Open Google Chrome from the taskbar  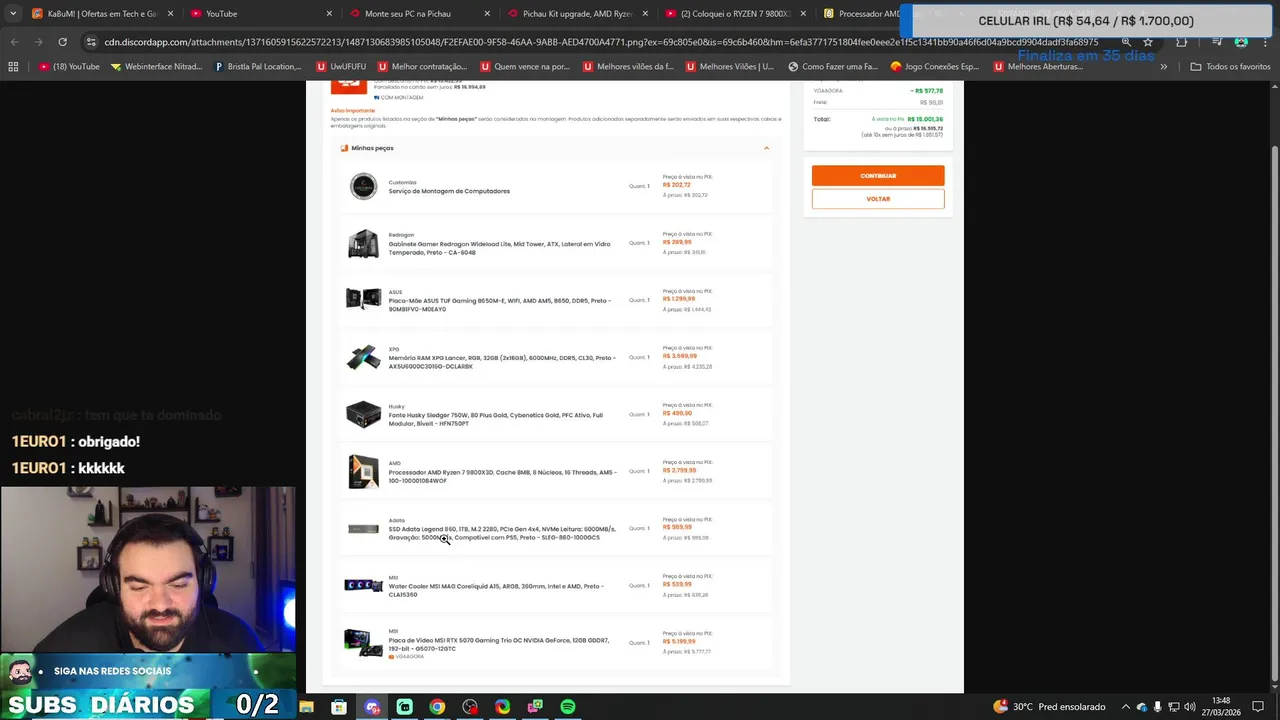point(437,707)
